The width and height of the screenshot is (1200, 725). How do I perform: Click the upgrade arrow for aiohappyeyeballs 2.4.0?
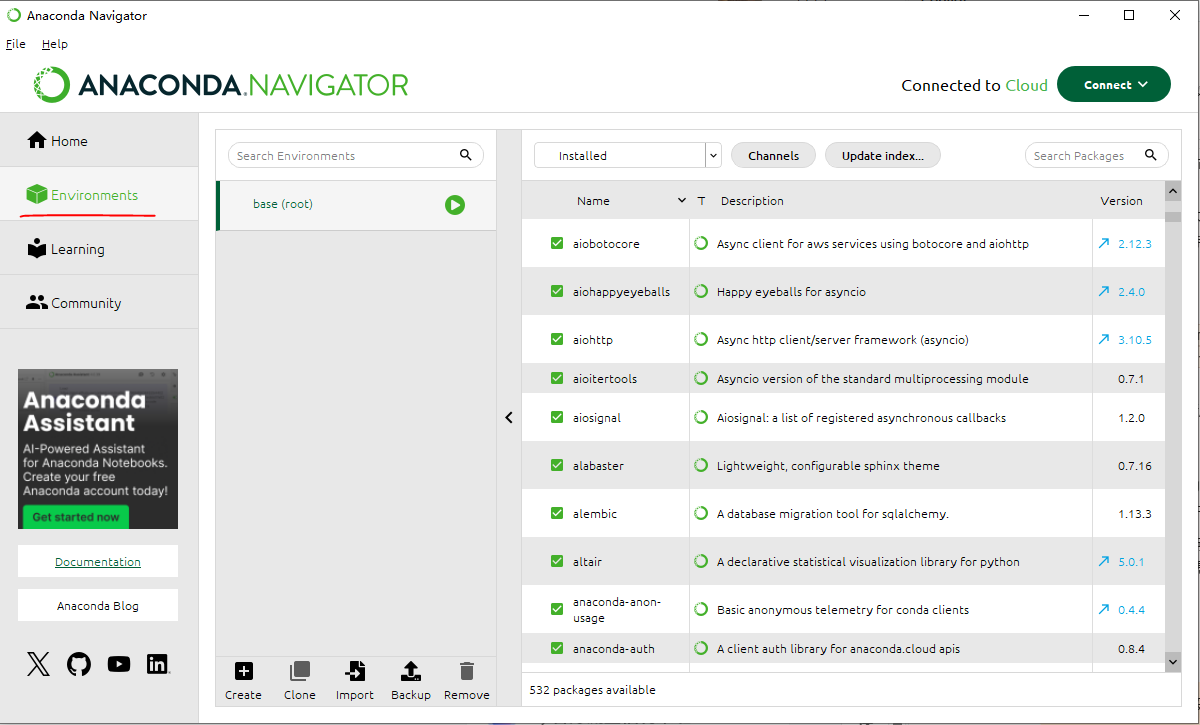pyautogui.click(x=1104, y=291)
